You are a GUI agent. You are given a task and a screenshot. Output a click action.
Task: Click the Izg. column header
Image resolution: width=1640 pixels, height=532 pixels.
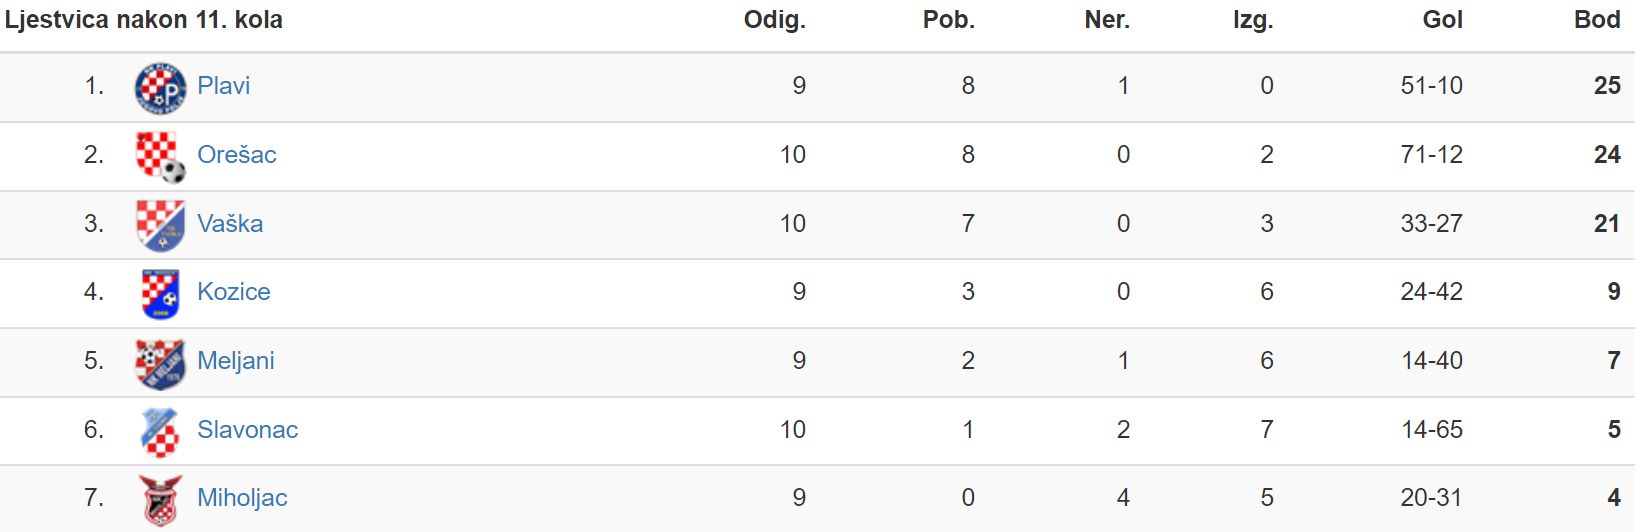[x=1253, y=20]
